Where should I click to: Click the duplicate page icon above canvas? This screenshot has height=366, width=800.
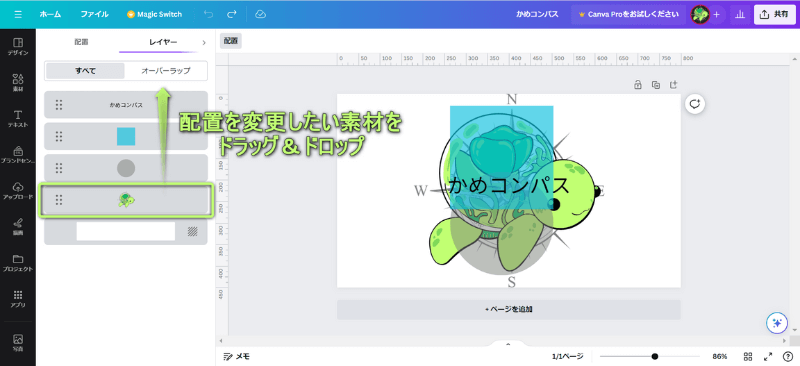pos(656,85)
